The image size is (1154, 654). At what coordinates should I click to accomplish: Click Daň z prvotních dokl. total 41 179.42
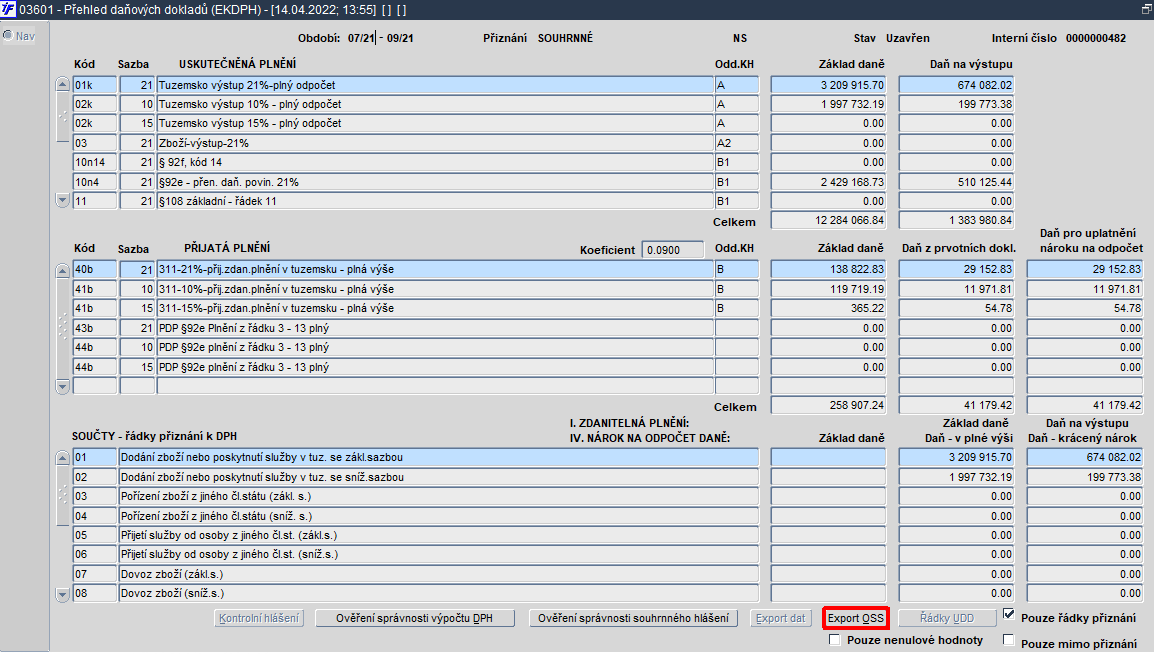coord(956,405)
